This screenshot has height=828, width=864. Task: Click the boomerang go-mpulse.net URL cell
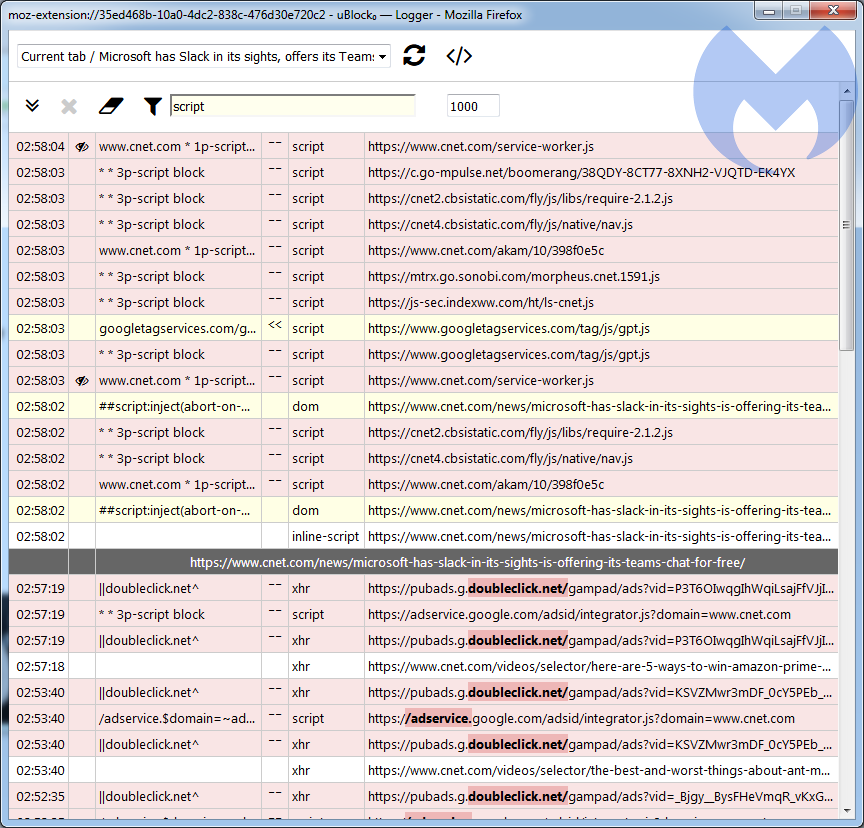click(x=601, y=172)
